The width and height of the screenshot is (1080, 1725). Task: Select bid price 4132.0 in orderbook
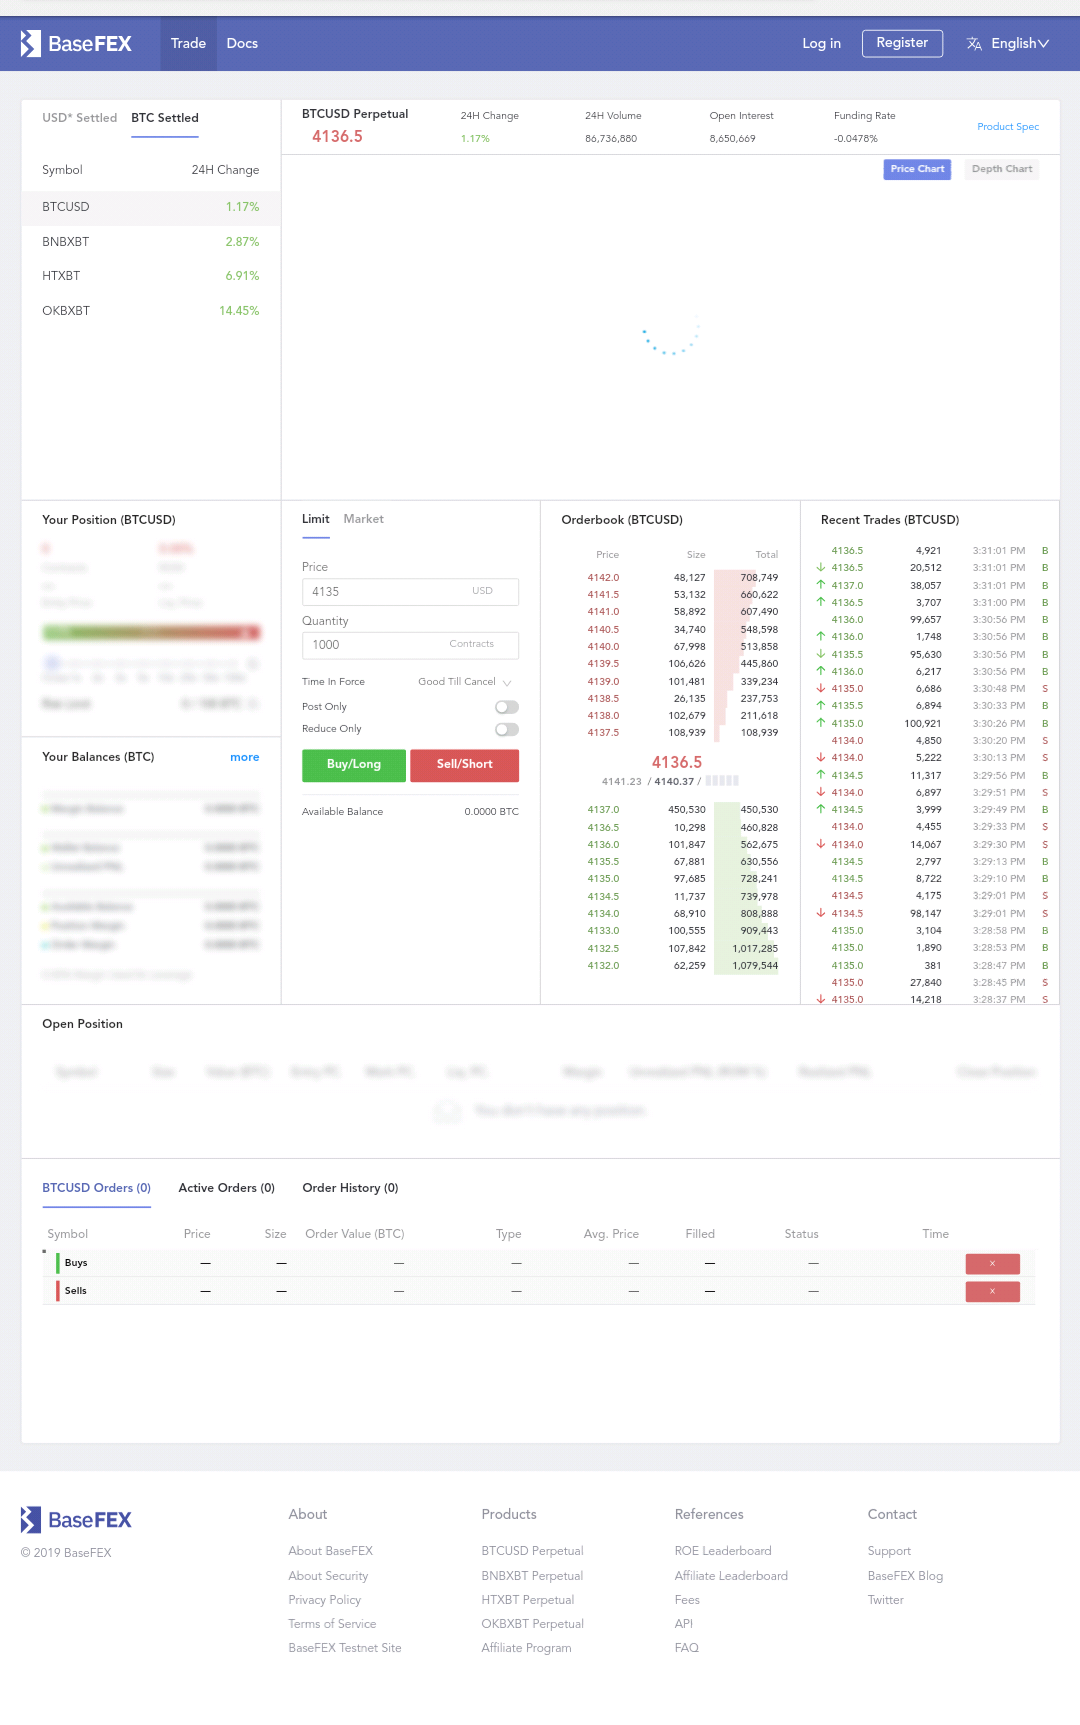[603, 966]
